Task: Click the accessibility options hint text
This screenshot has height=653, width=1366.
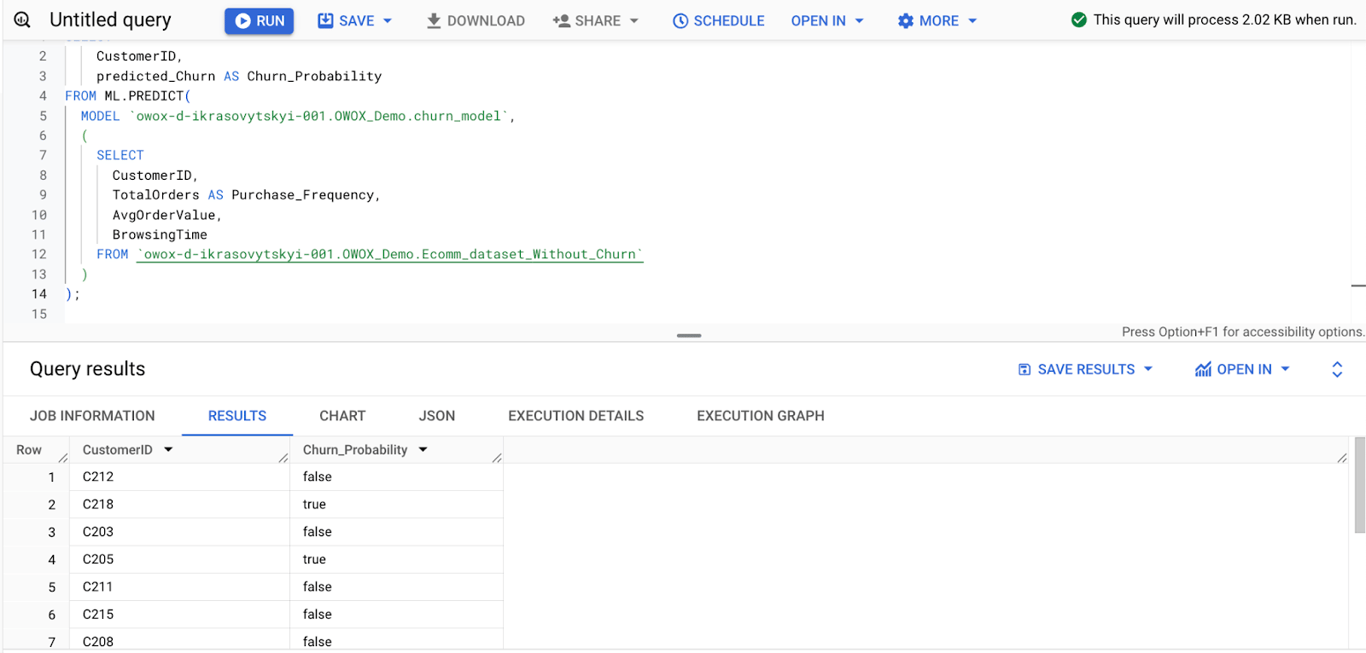Action: pos(1243,332)
